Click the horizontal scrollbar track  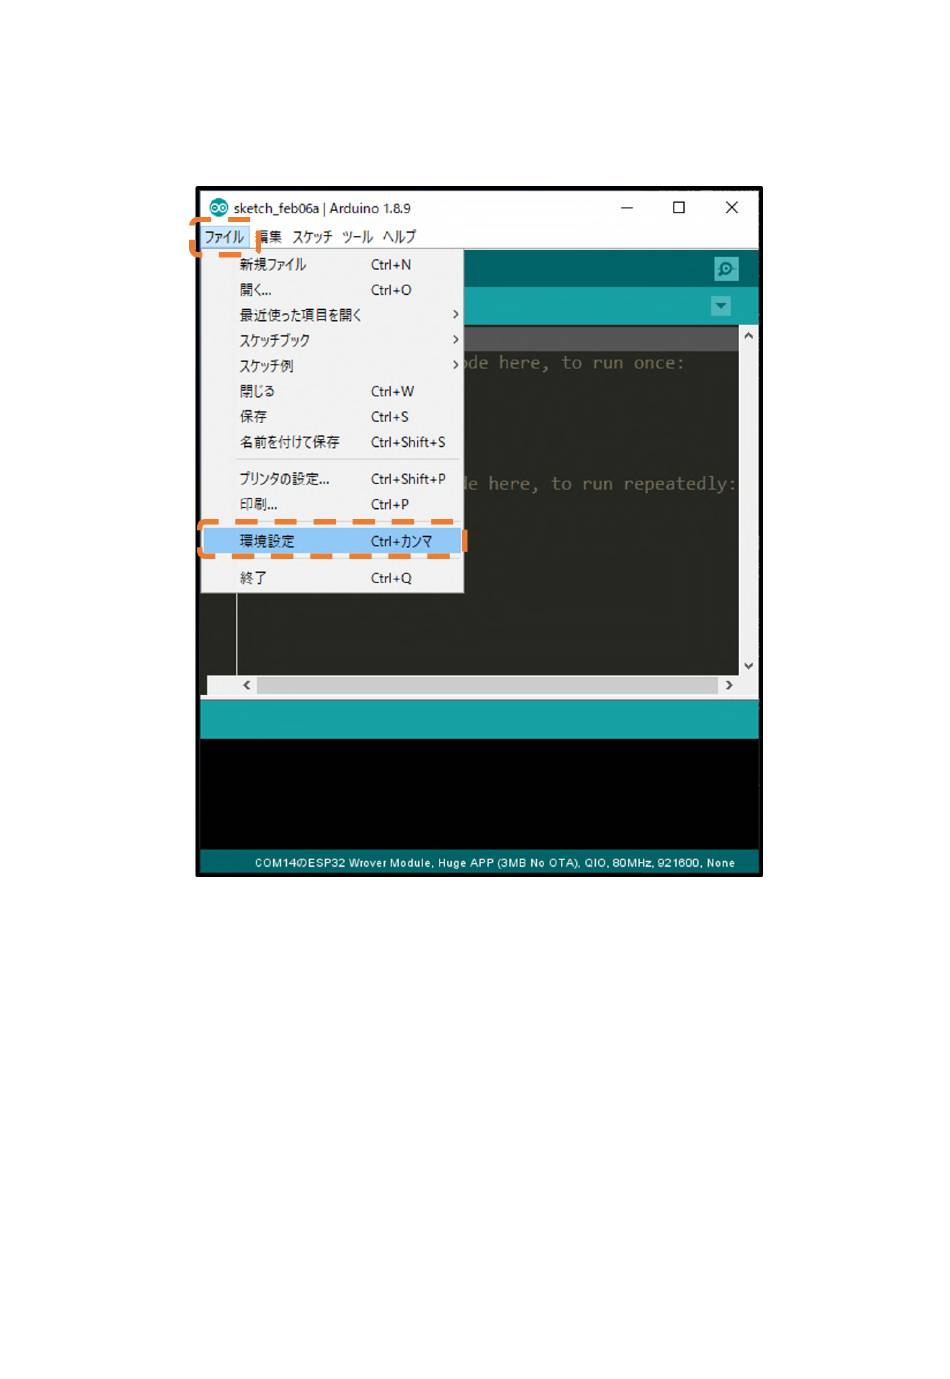point(487,685)
